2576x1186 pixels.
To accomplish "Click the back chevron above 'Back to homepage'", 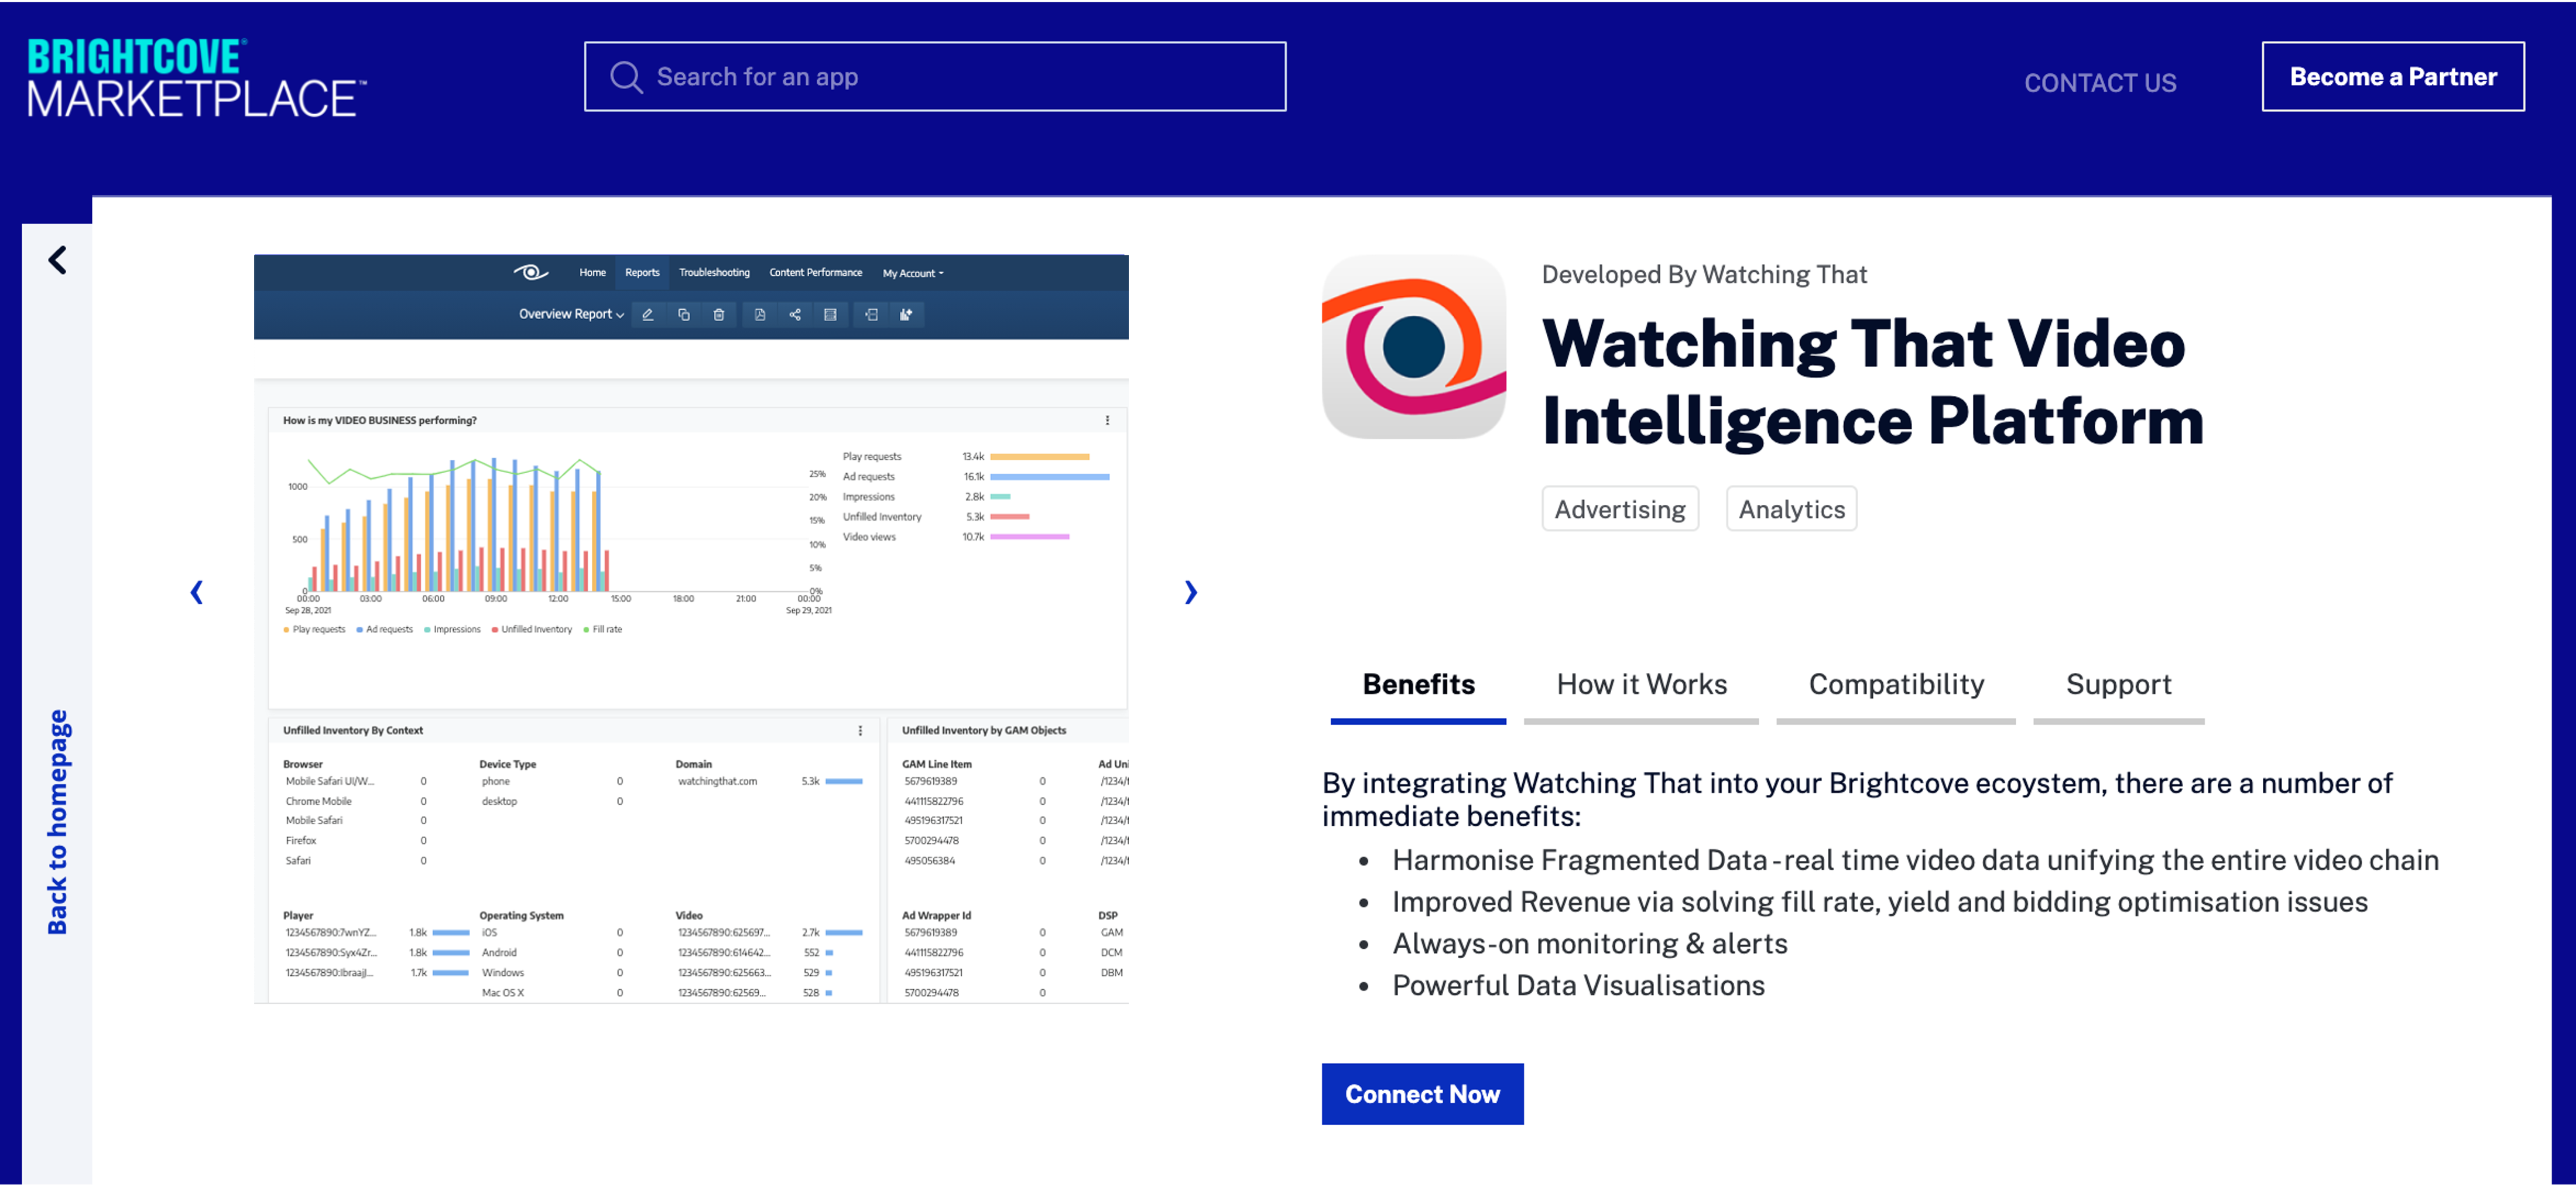I will 58,260.
